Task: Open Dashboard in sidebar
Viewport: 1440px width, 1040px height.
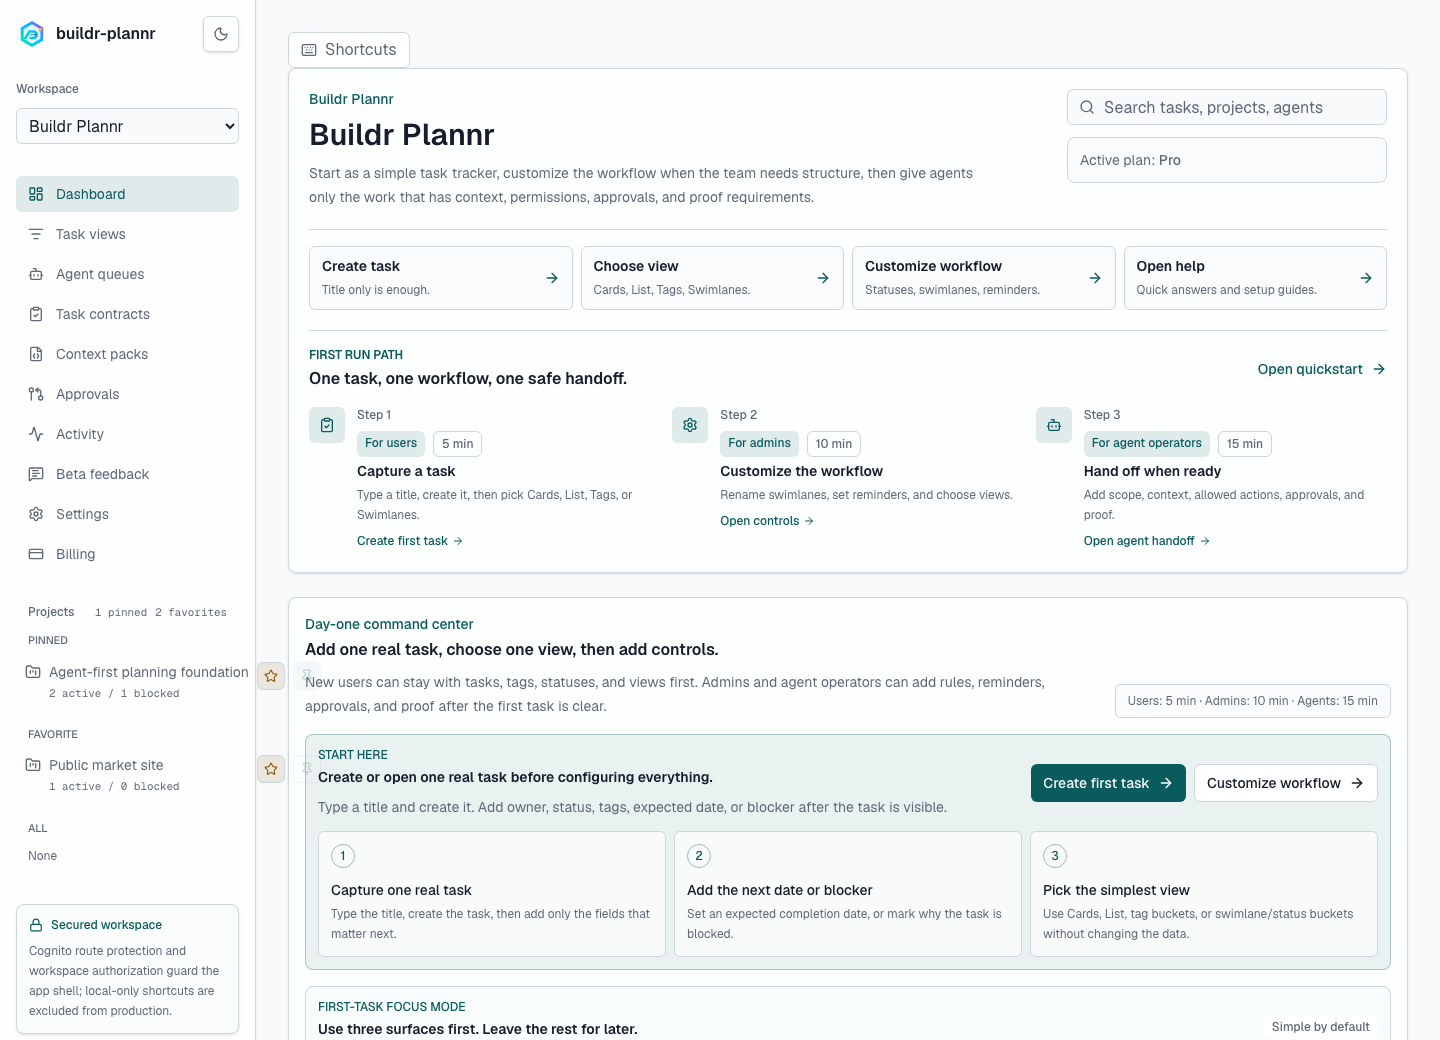Action: [x=127, y=194]
